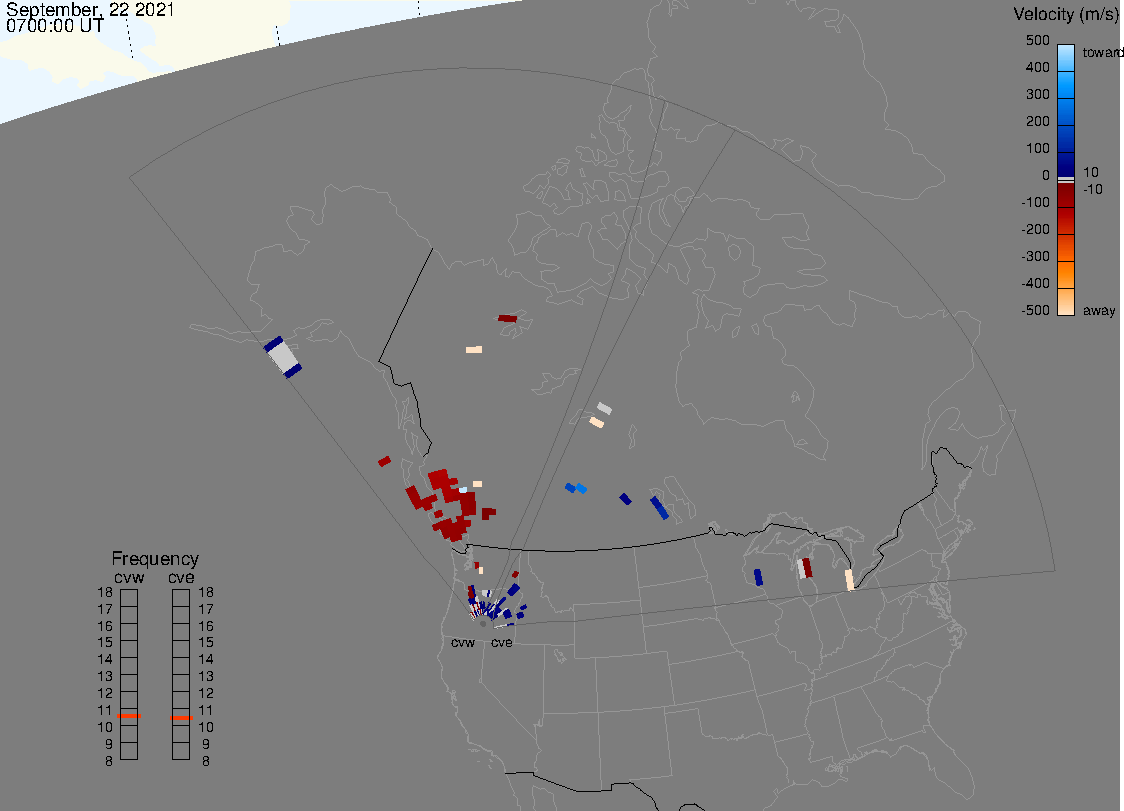Click the '18' label left of cvw bar
1124x811 pixels.
[105, 592]
